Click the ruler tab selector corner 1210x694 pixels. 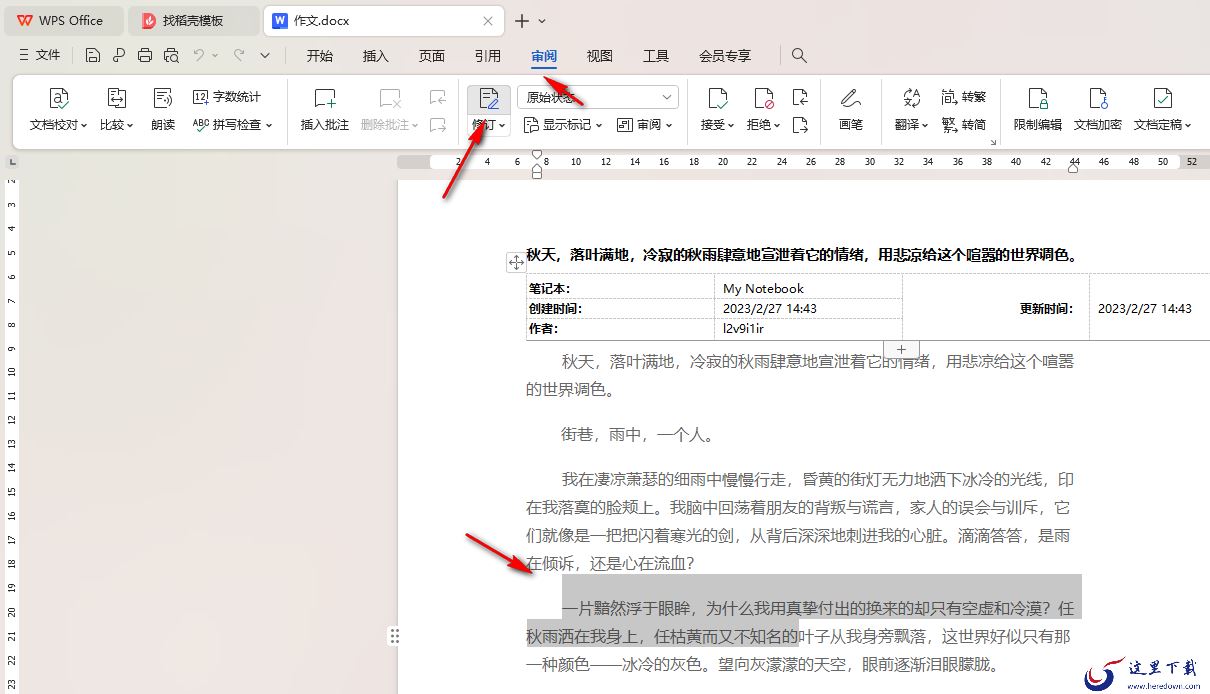tap(12, 162)
